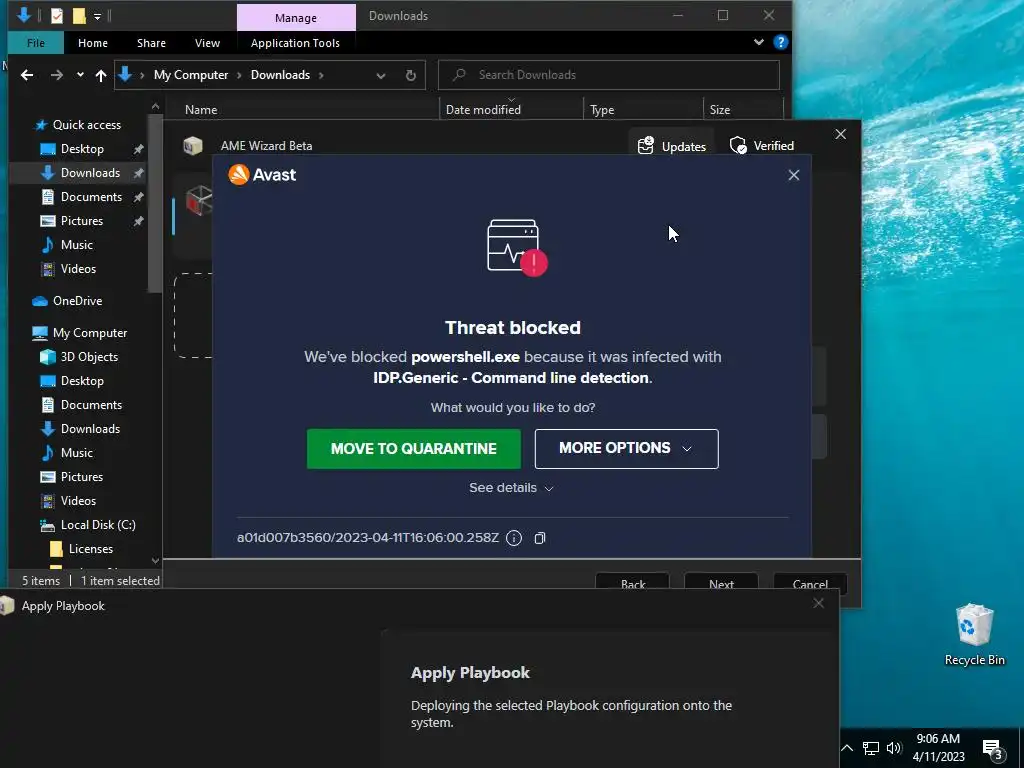The height and width of the screenshot is (768, 1024).
Task: Click the New folder icon in title bar
Action: [79, 16]
